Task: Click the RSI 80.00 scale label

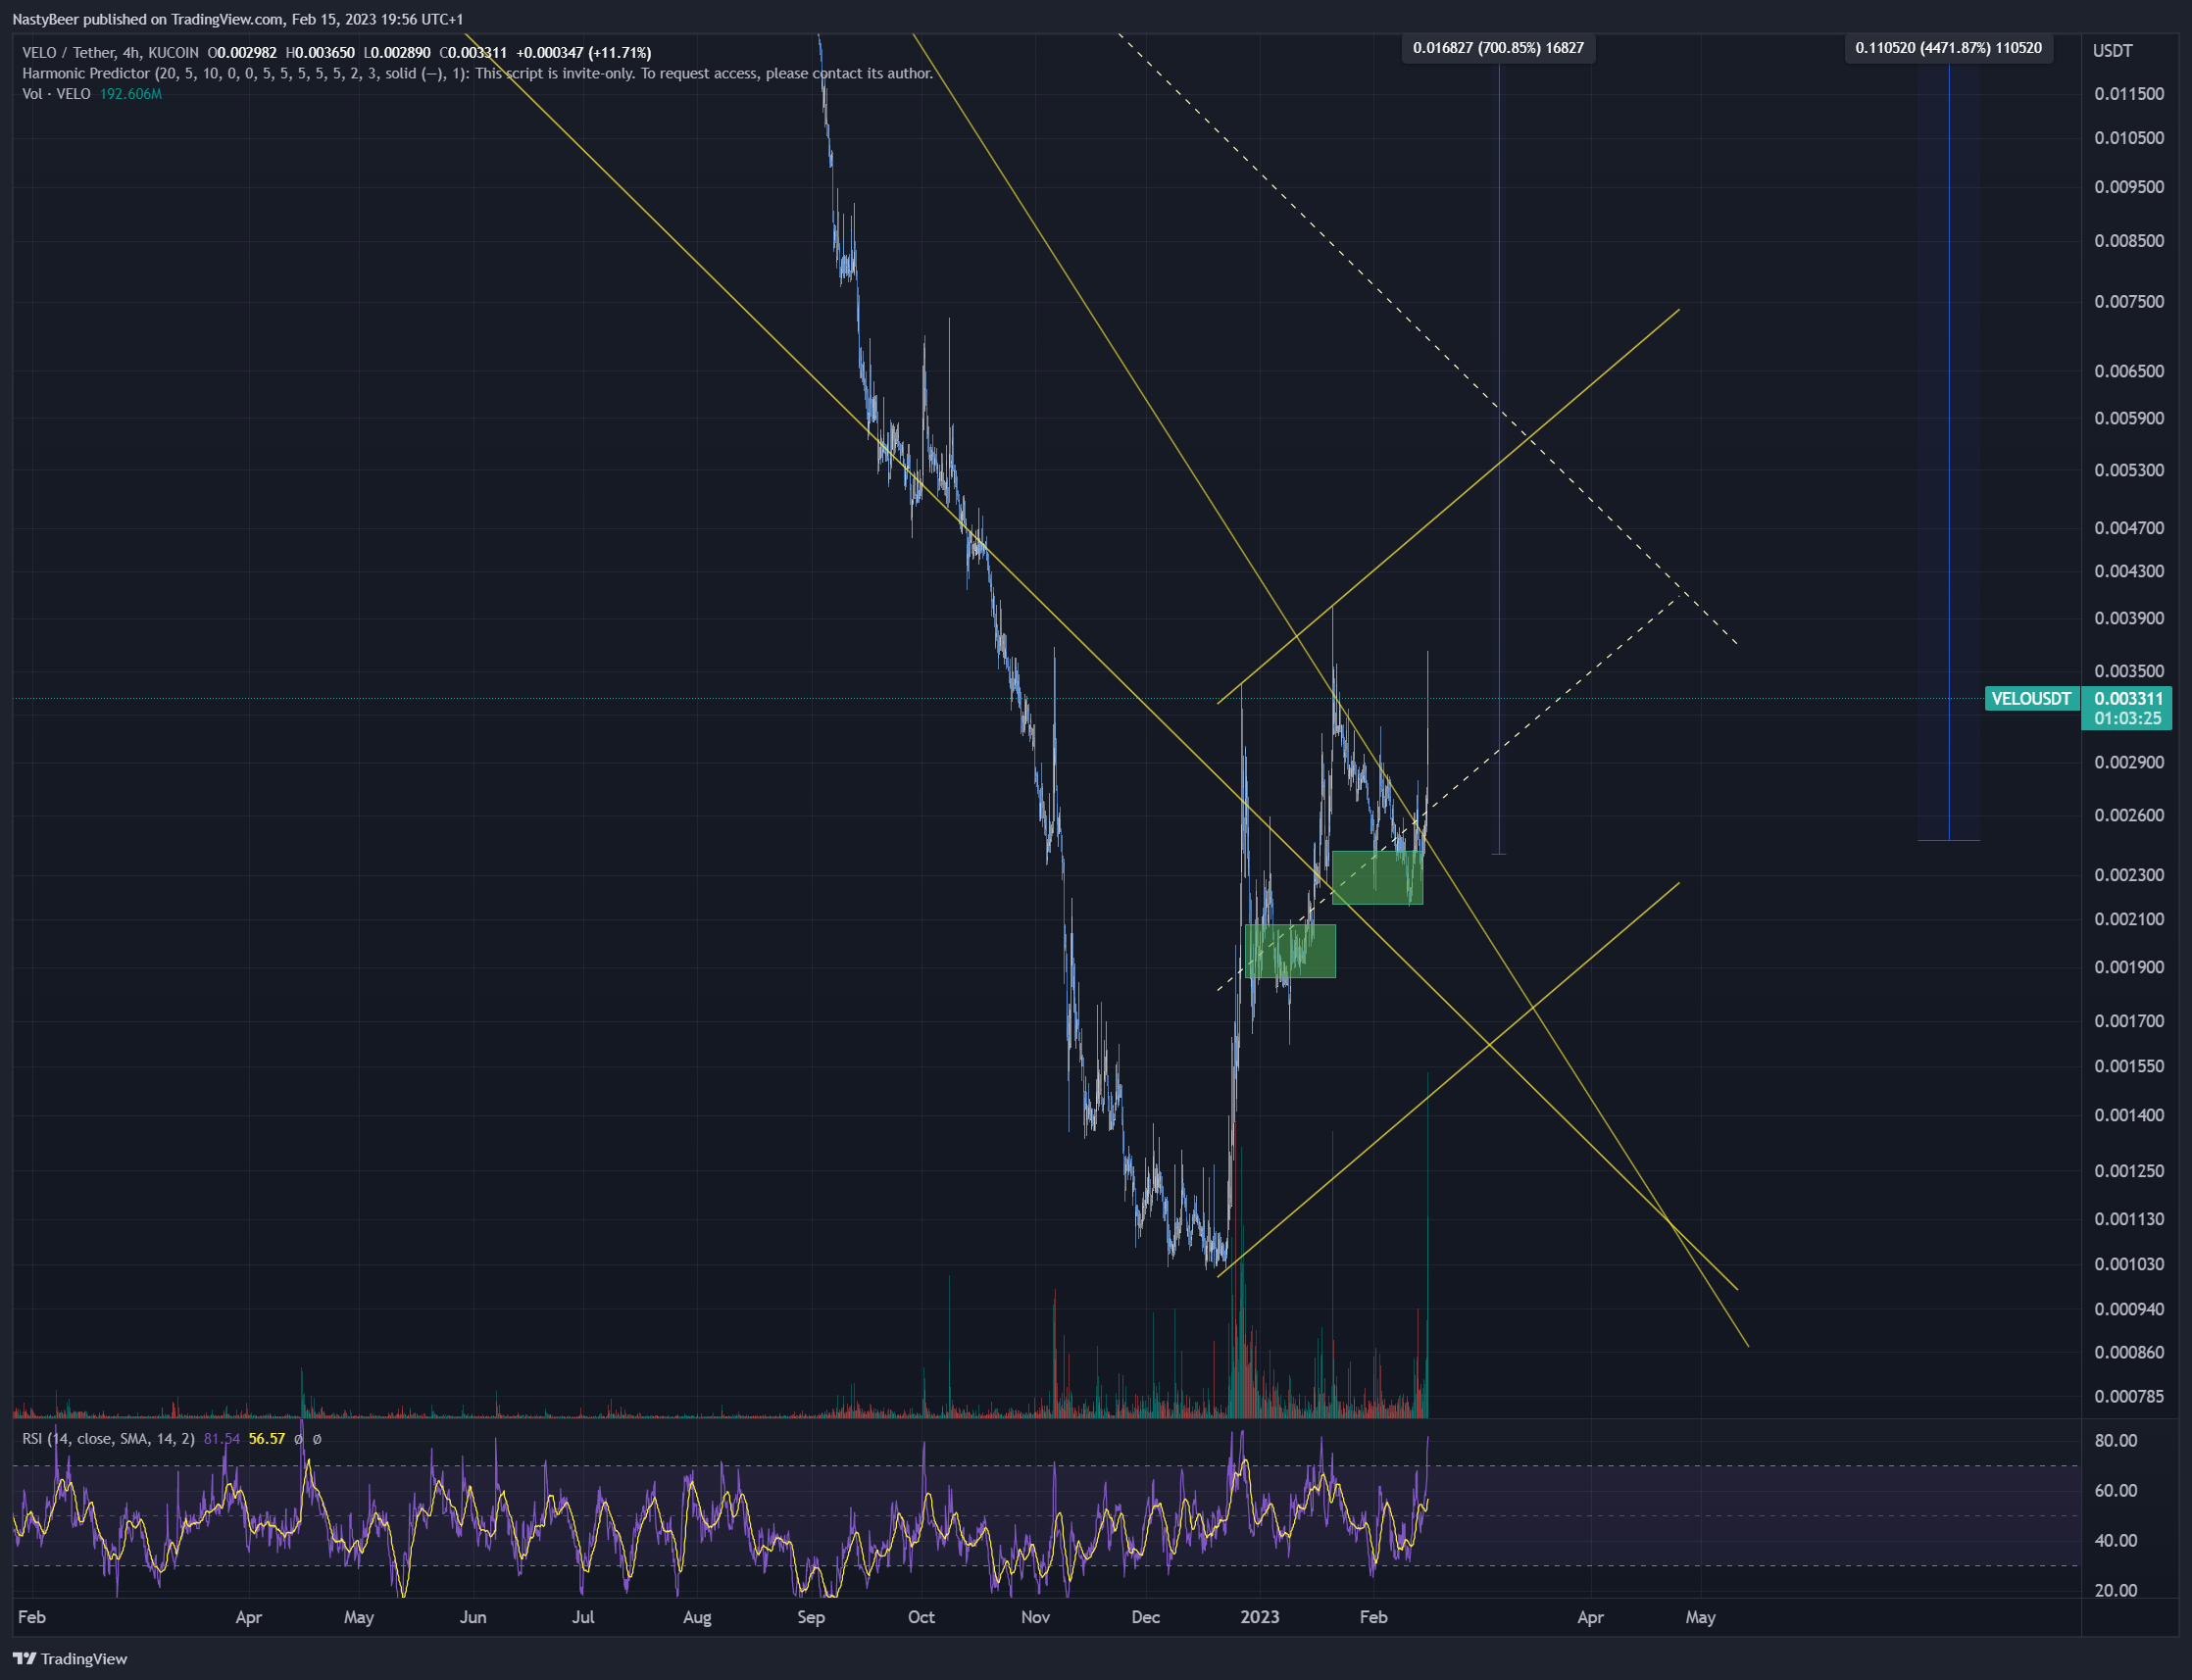Action: [x=2116, y=1441]
